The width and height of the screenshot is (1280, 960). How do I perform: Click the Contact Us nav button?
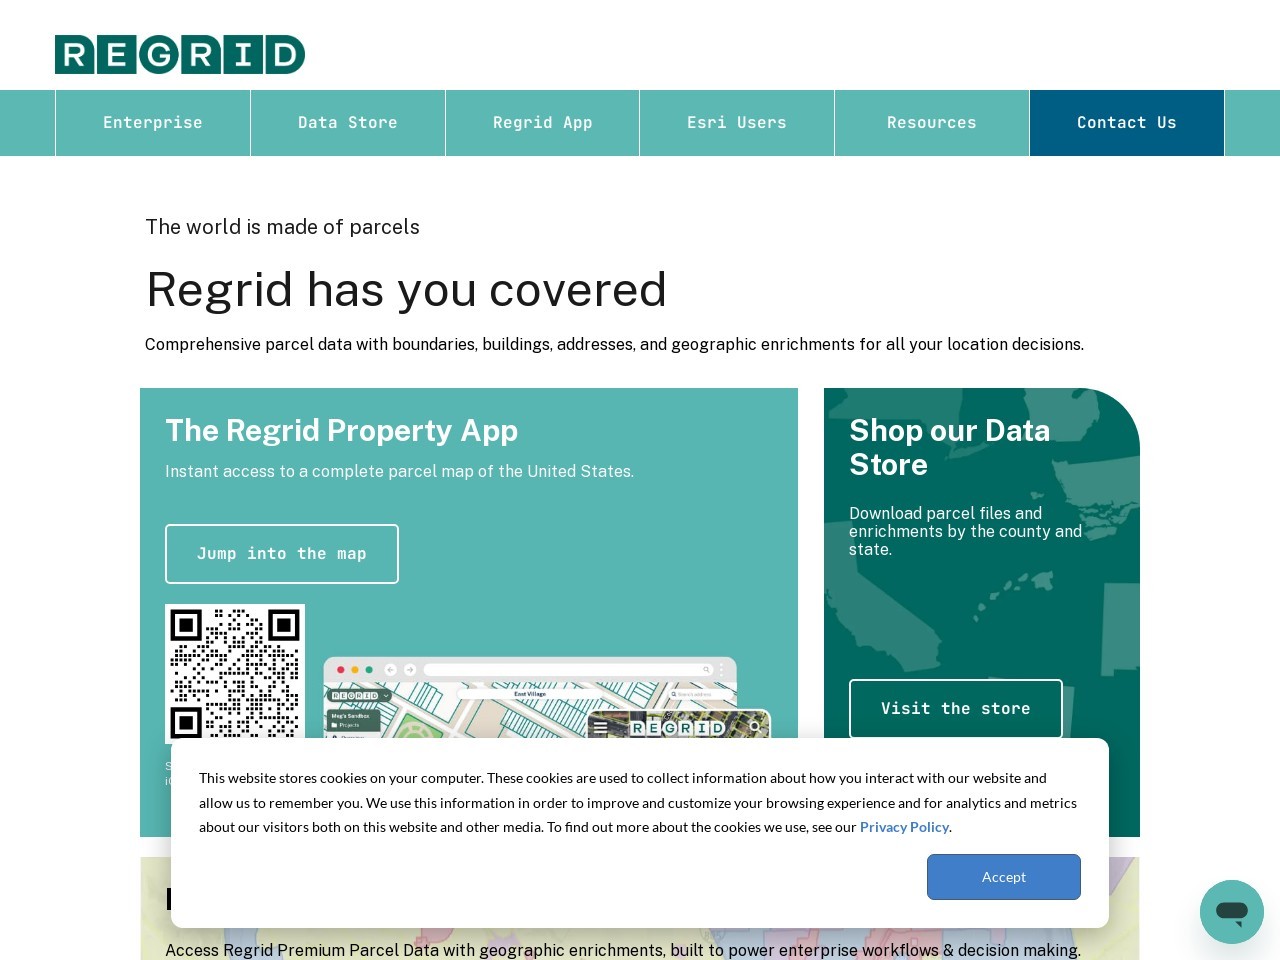[x=1127, y=123]
